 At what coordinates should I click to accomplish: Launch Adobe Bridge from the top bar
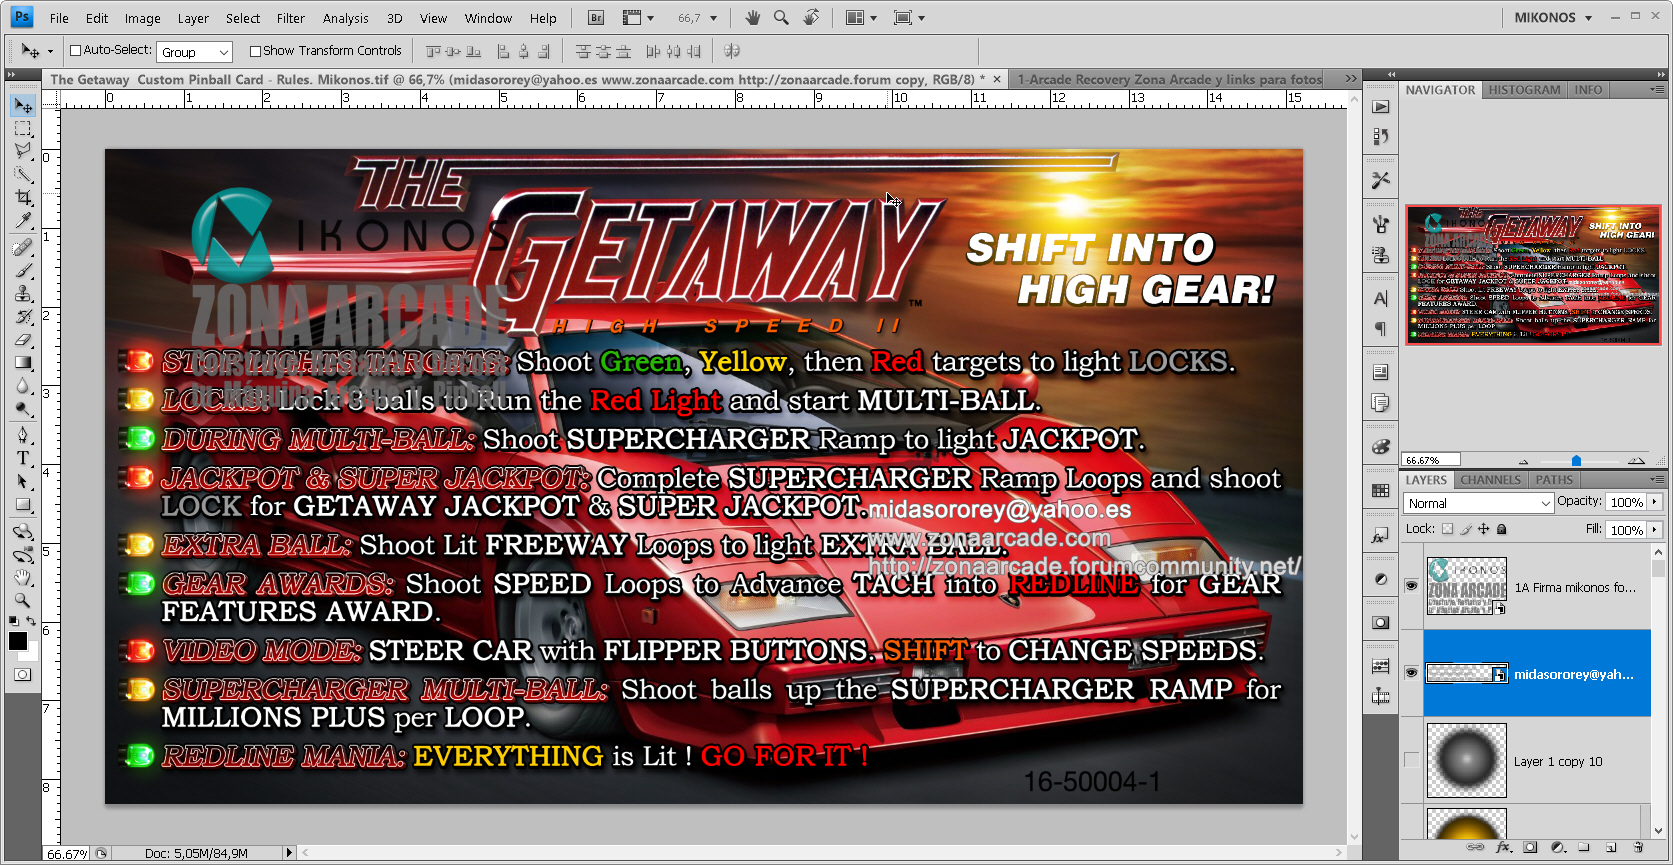pyautogui.click(x=596, y=18)
